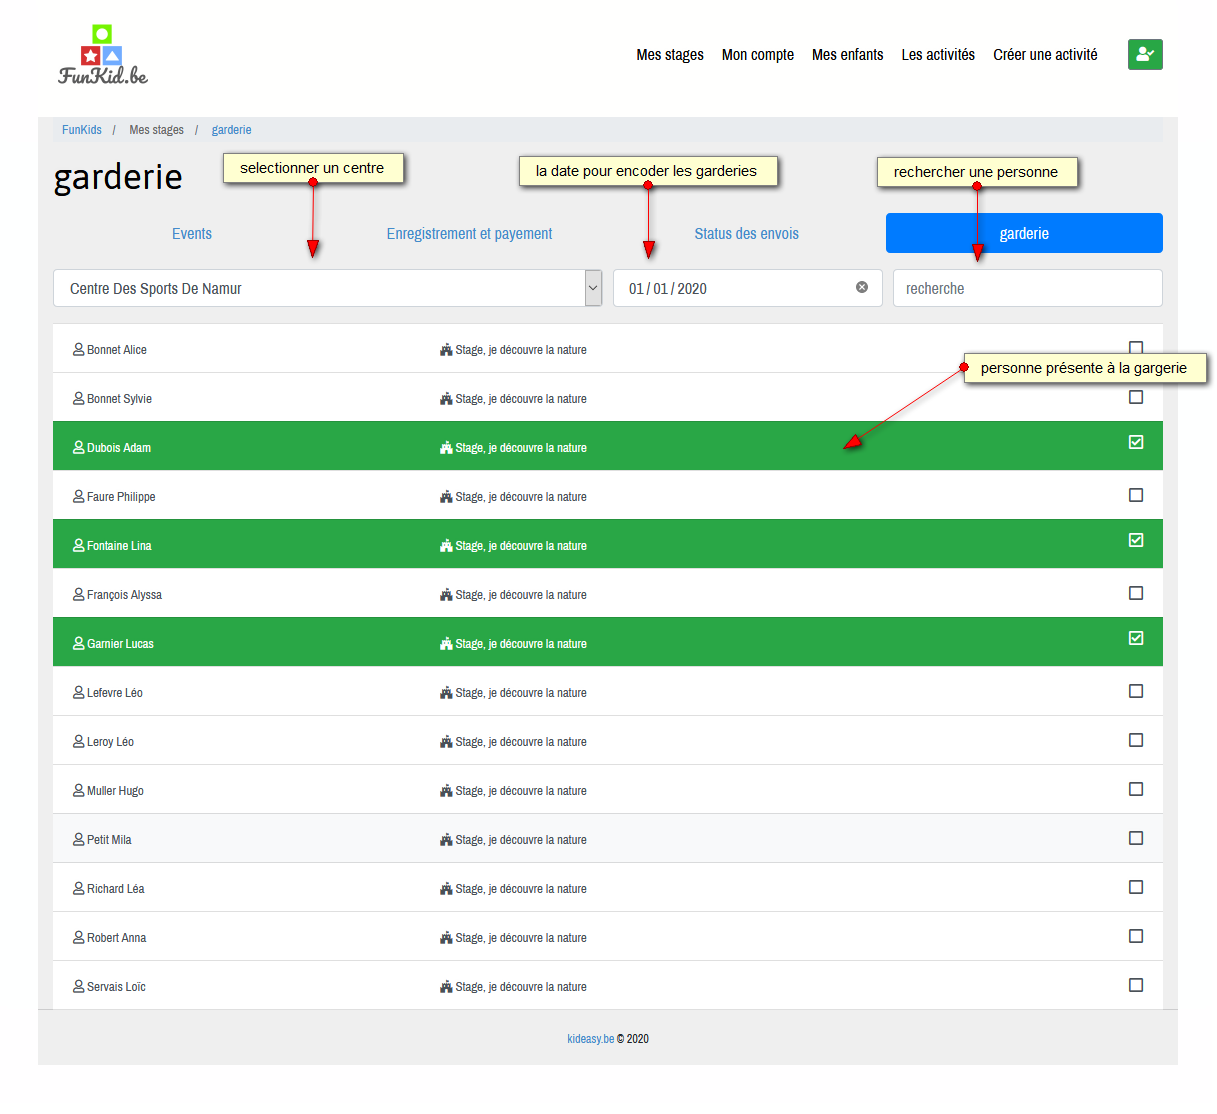
Task: Navigate to FunKids breadcrumb link
Action: [x=81, y=130]
